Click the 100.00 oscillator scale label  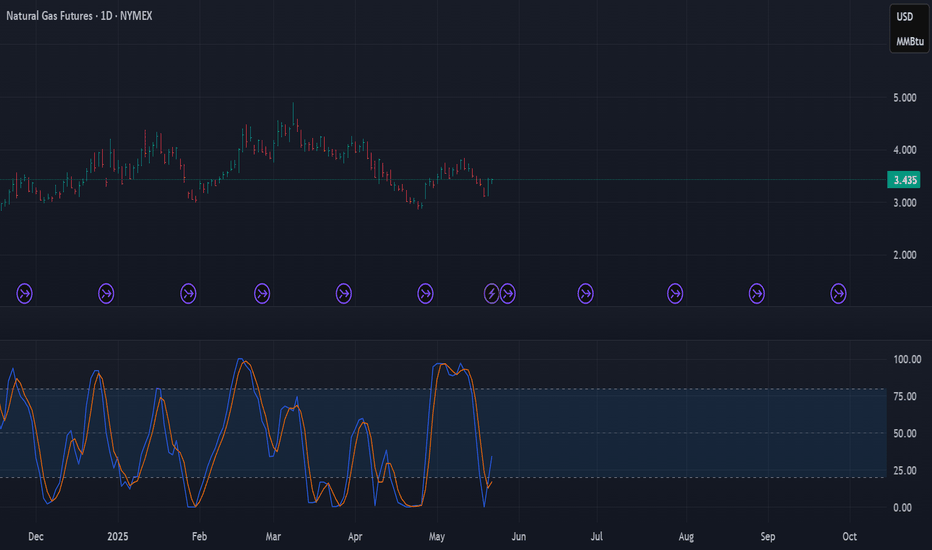tap(907, 359)
